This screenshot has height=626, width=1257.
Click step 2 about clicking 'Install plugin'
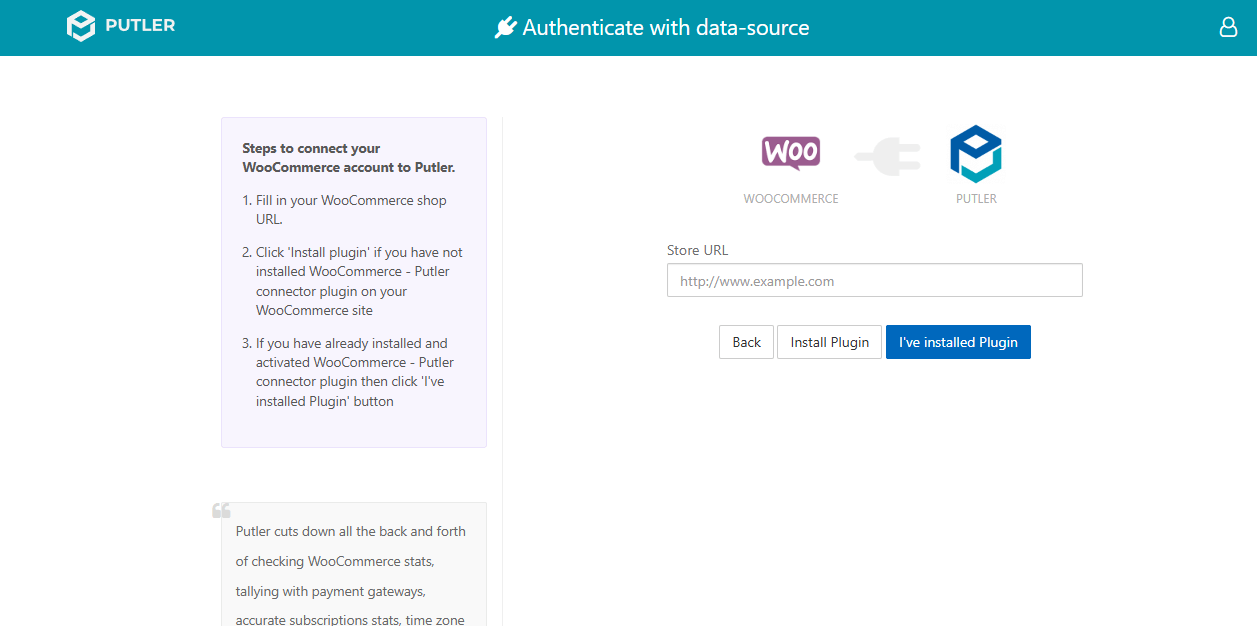click(360, 282)
